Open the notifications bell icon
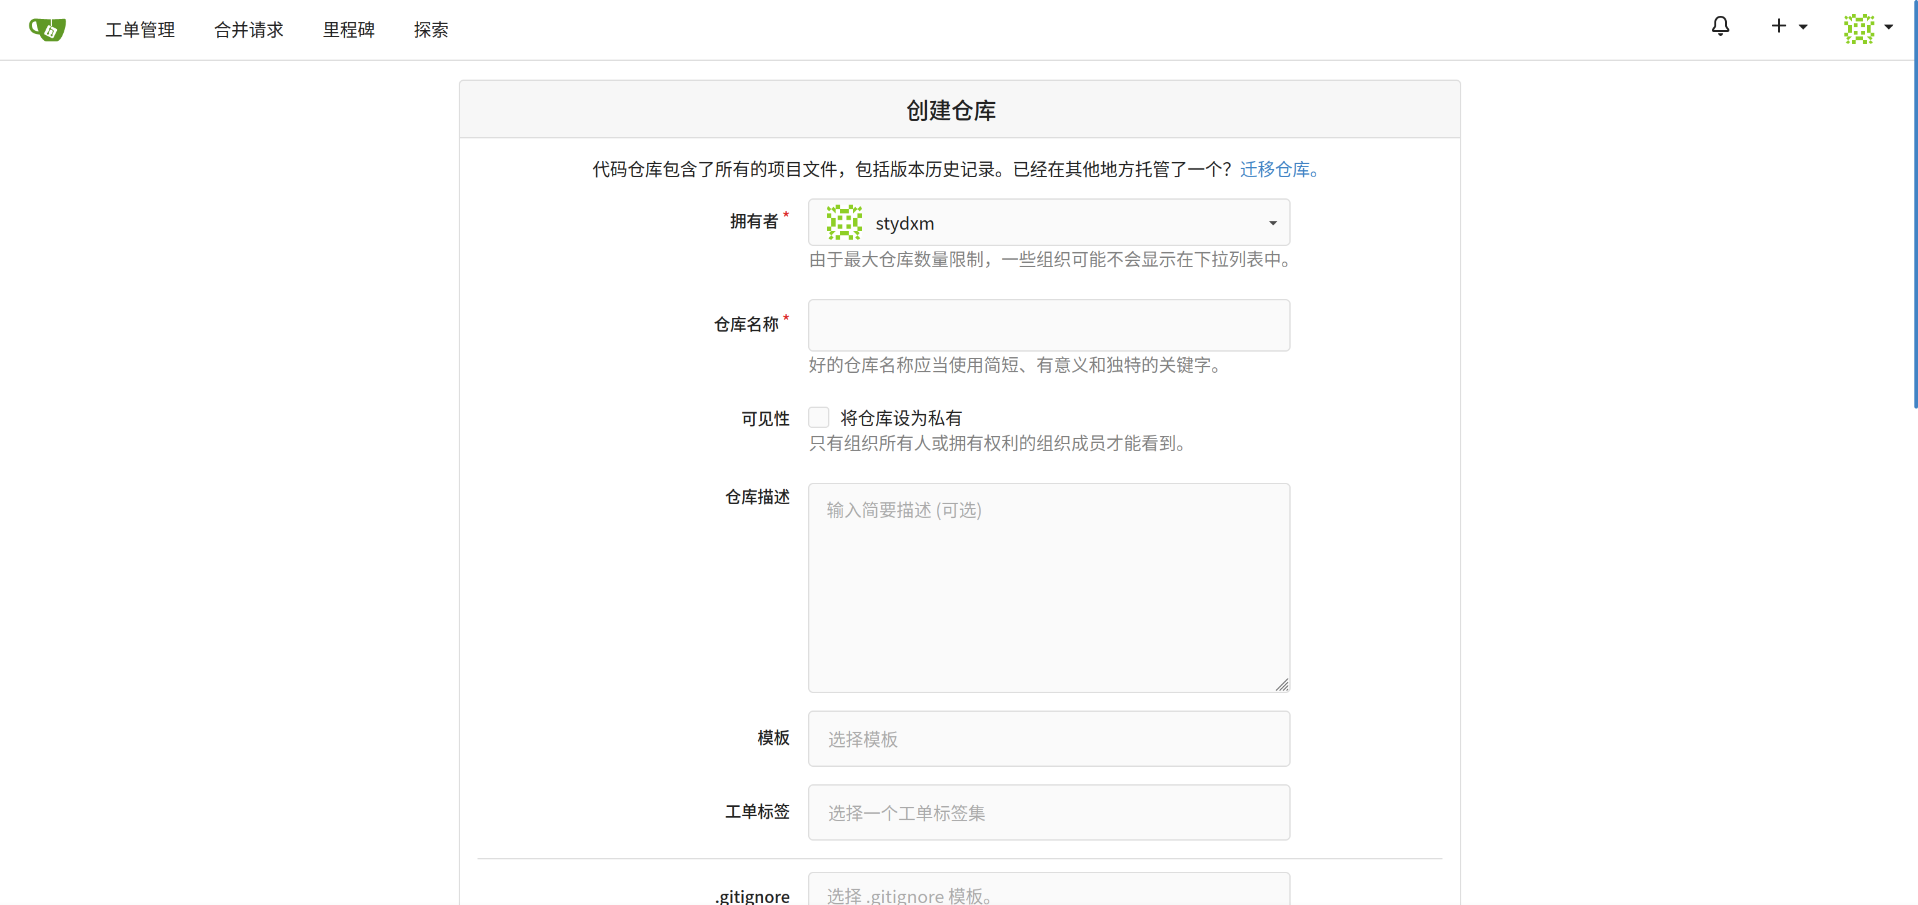Viewport: 1918px width, 905px height. point(1720,27)
